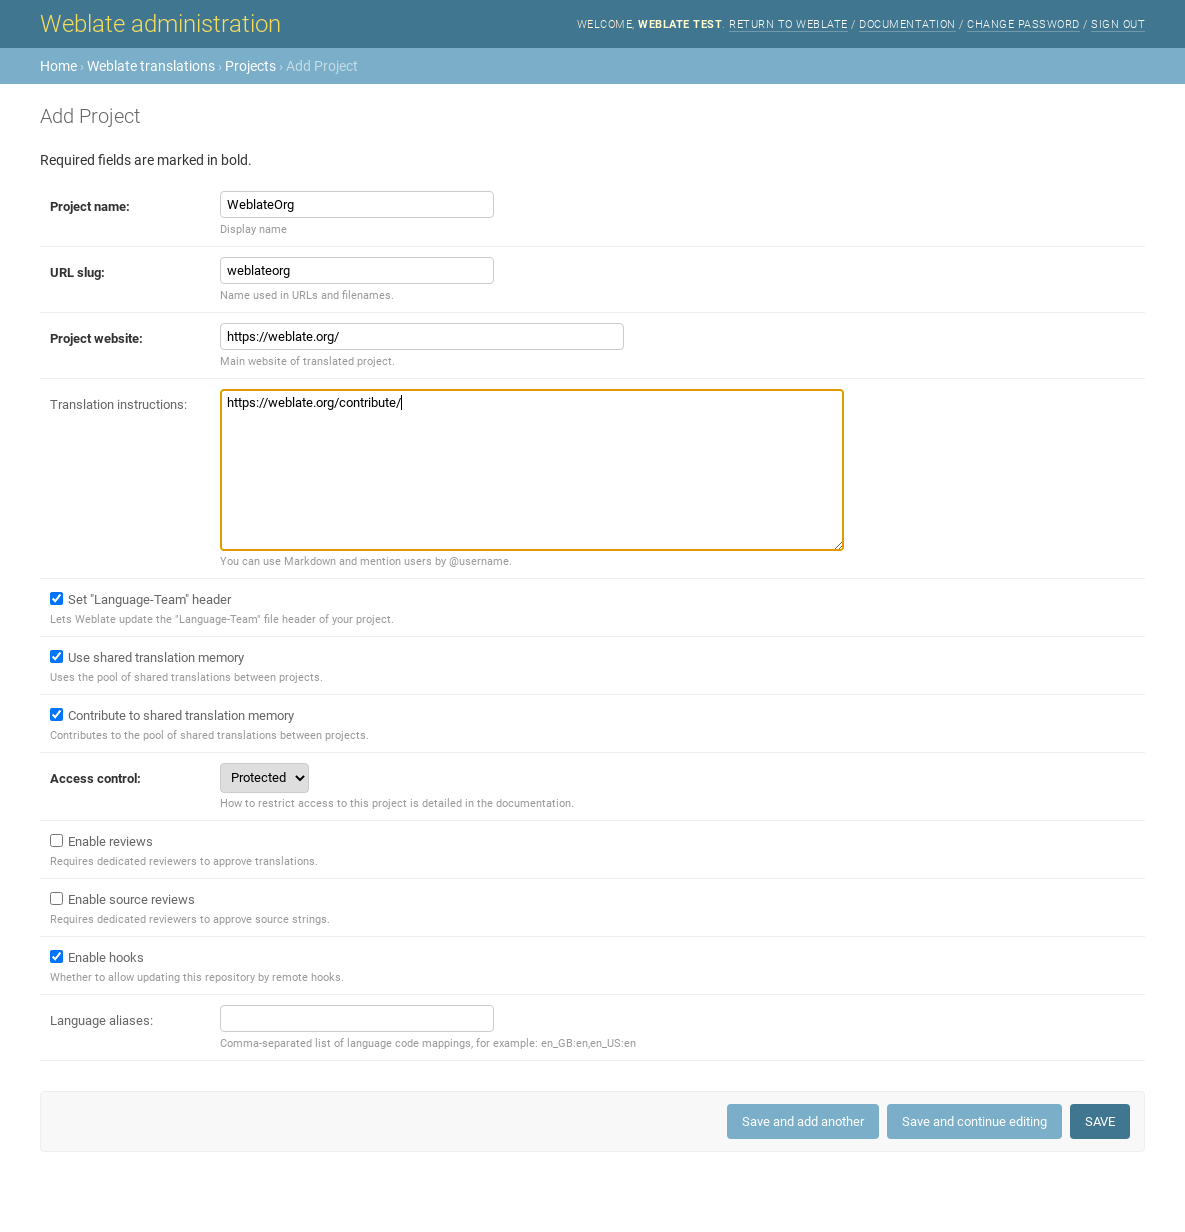Click inside Translation instructions textarea
The height and width of the screenshot is (1232, 1185).
point(532,470)
